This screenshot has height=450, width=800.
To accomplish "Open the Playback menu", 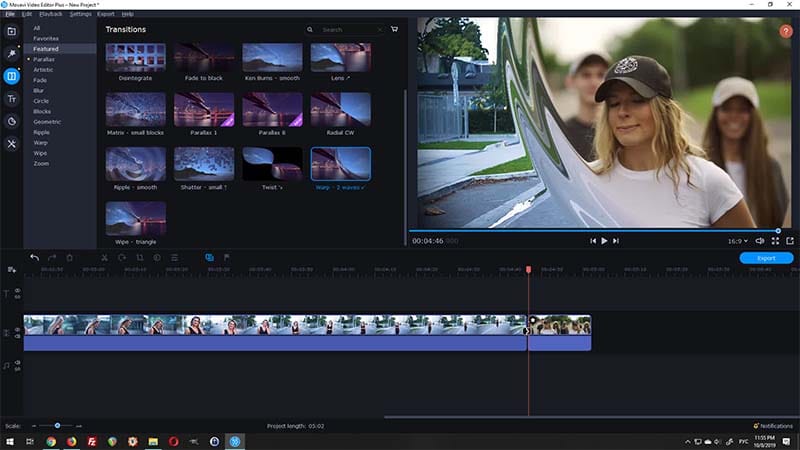I will point(51,14).
